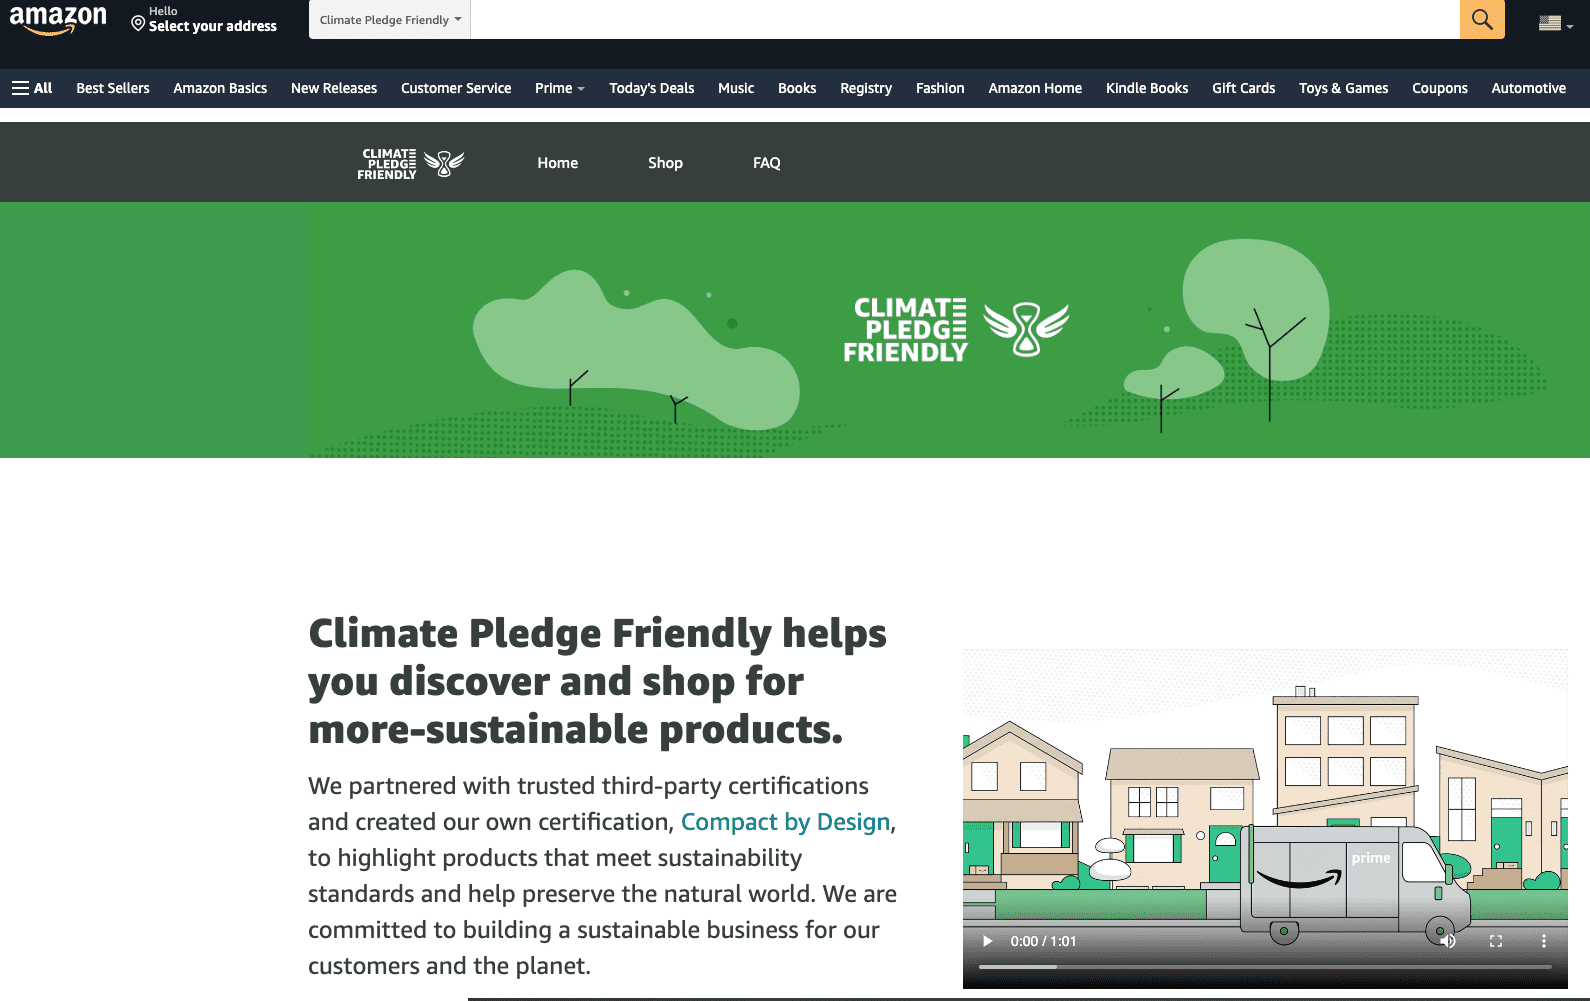Expand the Prime dropdown menu
Image resolution: width=1590 pixels, height=1001 pixels.
tap(560, 88)
